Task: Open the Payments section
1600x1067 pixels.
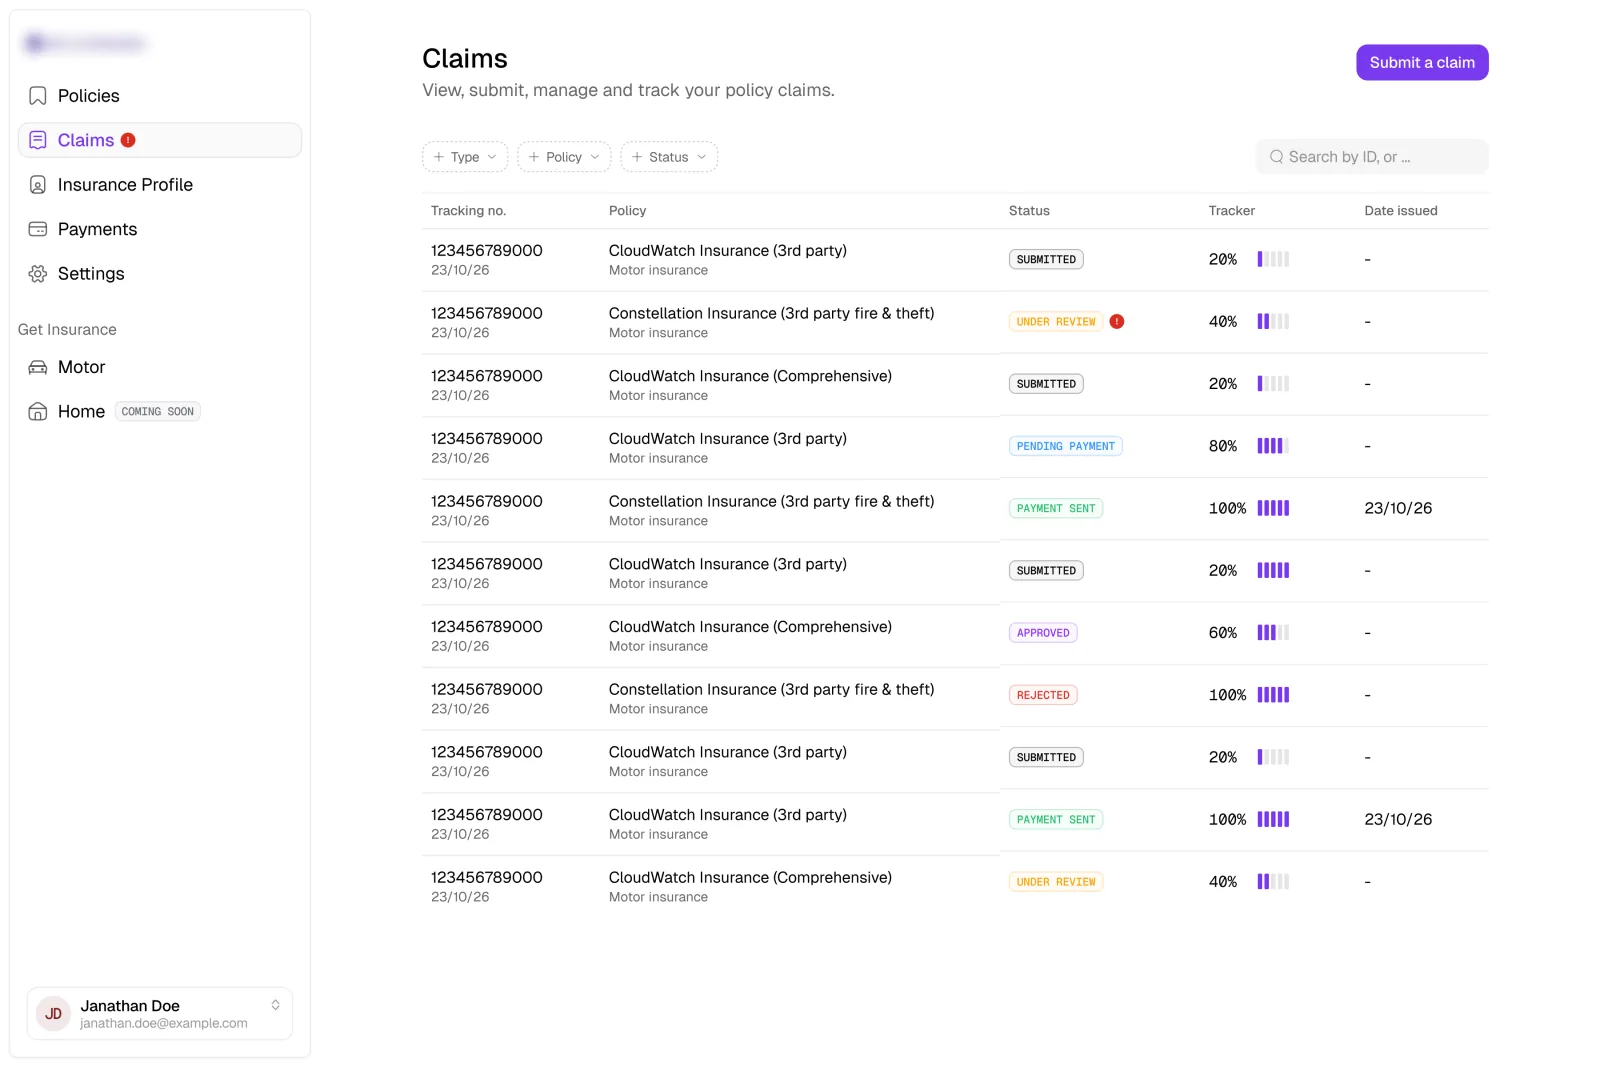Action: [160, 229]
